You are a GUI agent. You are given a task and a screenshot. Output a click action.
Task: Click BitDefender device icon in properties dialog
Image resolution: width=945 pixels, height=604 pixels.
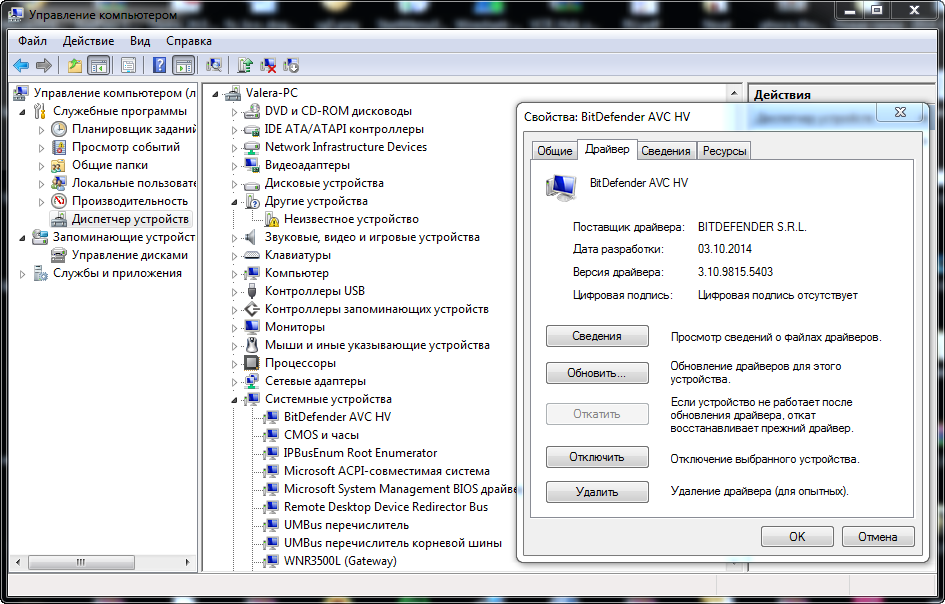(560, 187)
